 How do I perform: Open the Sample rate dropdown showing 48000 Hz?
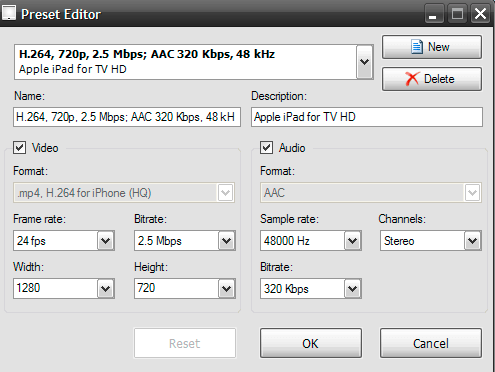tap(353, 241)
